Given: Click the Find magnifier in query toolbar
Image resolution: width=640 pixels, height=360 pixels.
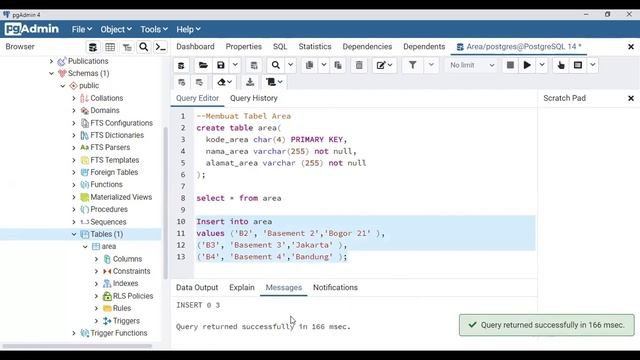Looking at the screenshot, I should pos(276,65).
